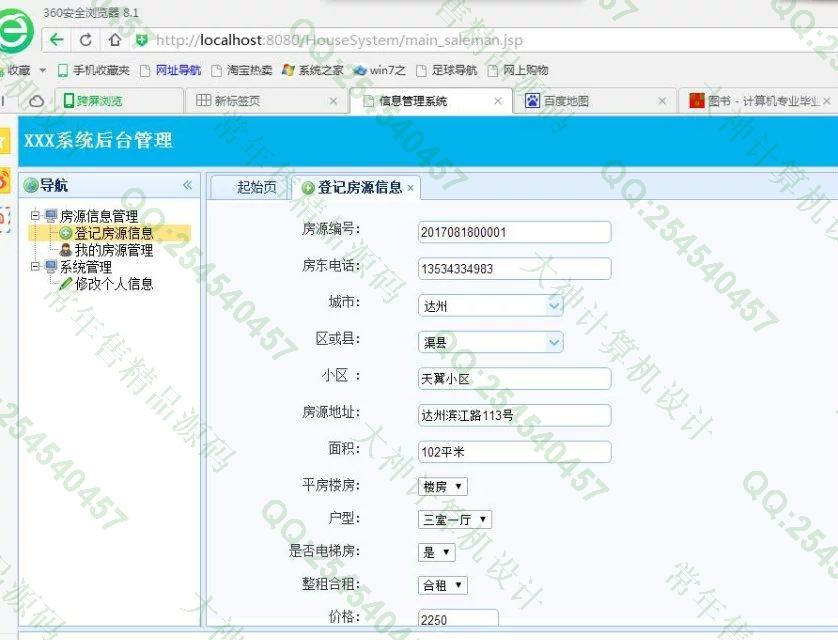Expand the 收藏 favorites dropdown arrow

(x=43, y=71)
